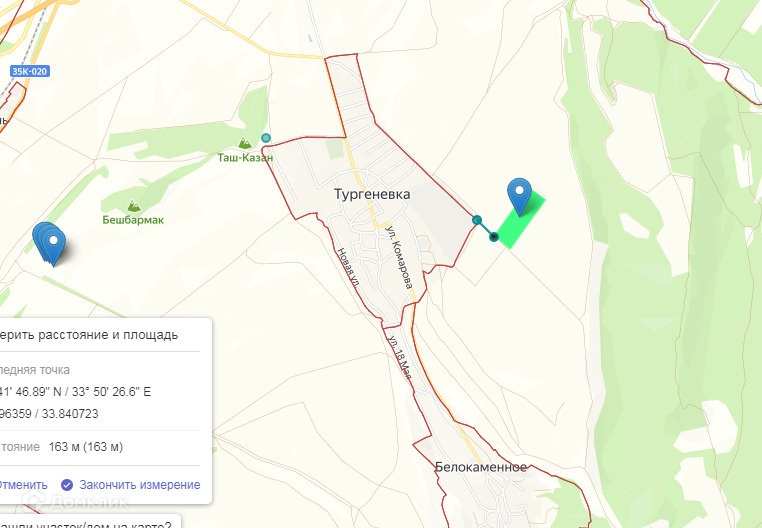Image resolution: width=762 pixels, height=528 pixels.
Task: Click the Таш-Казан mountain icon
Action: pyautogui.click(x=245, y=143)
